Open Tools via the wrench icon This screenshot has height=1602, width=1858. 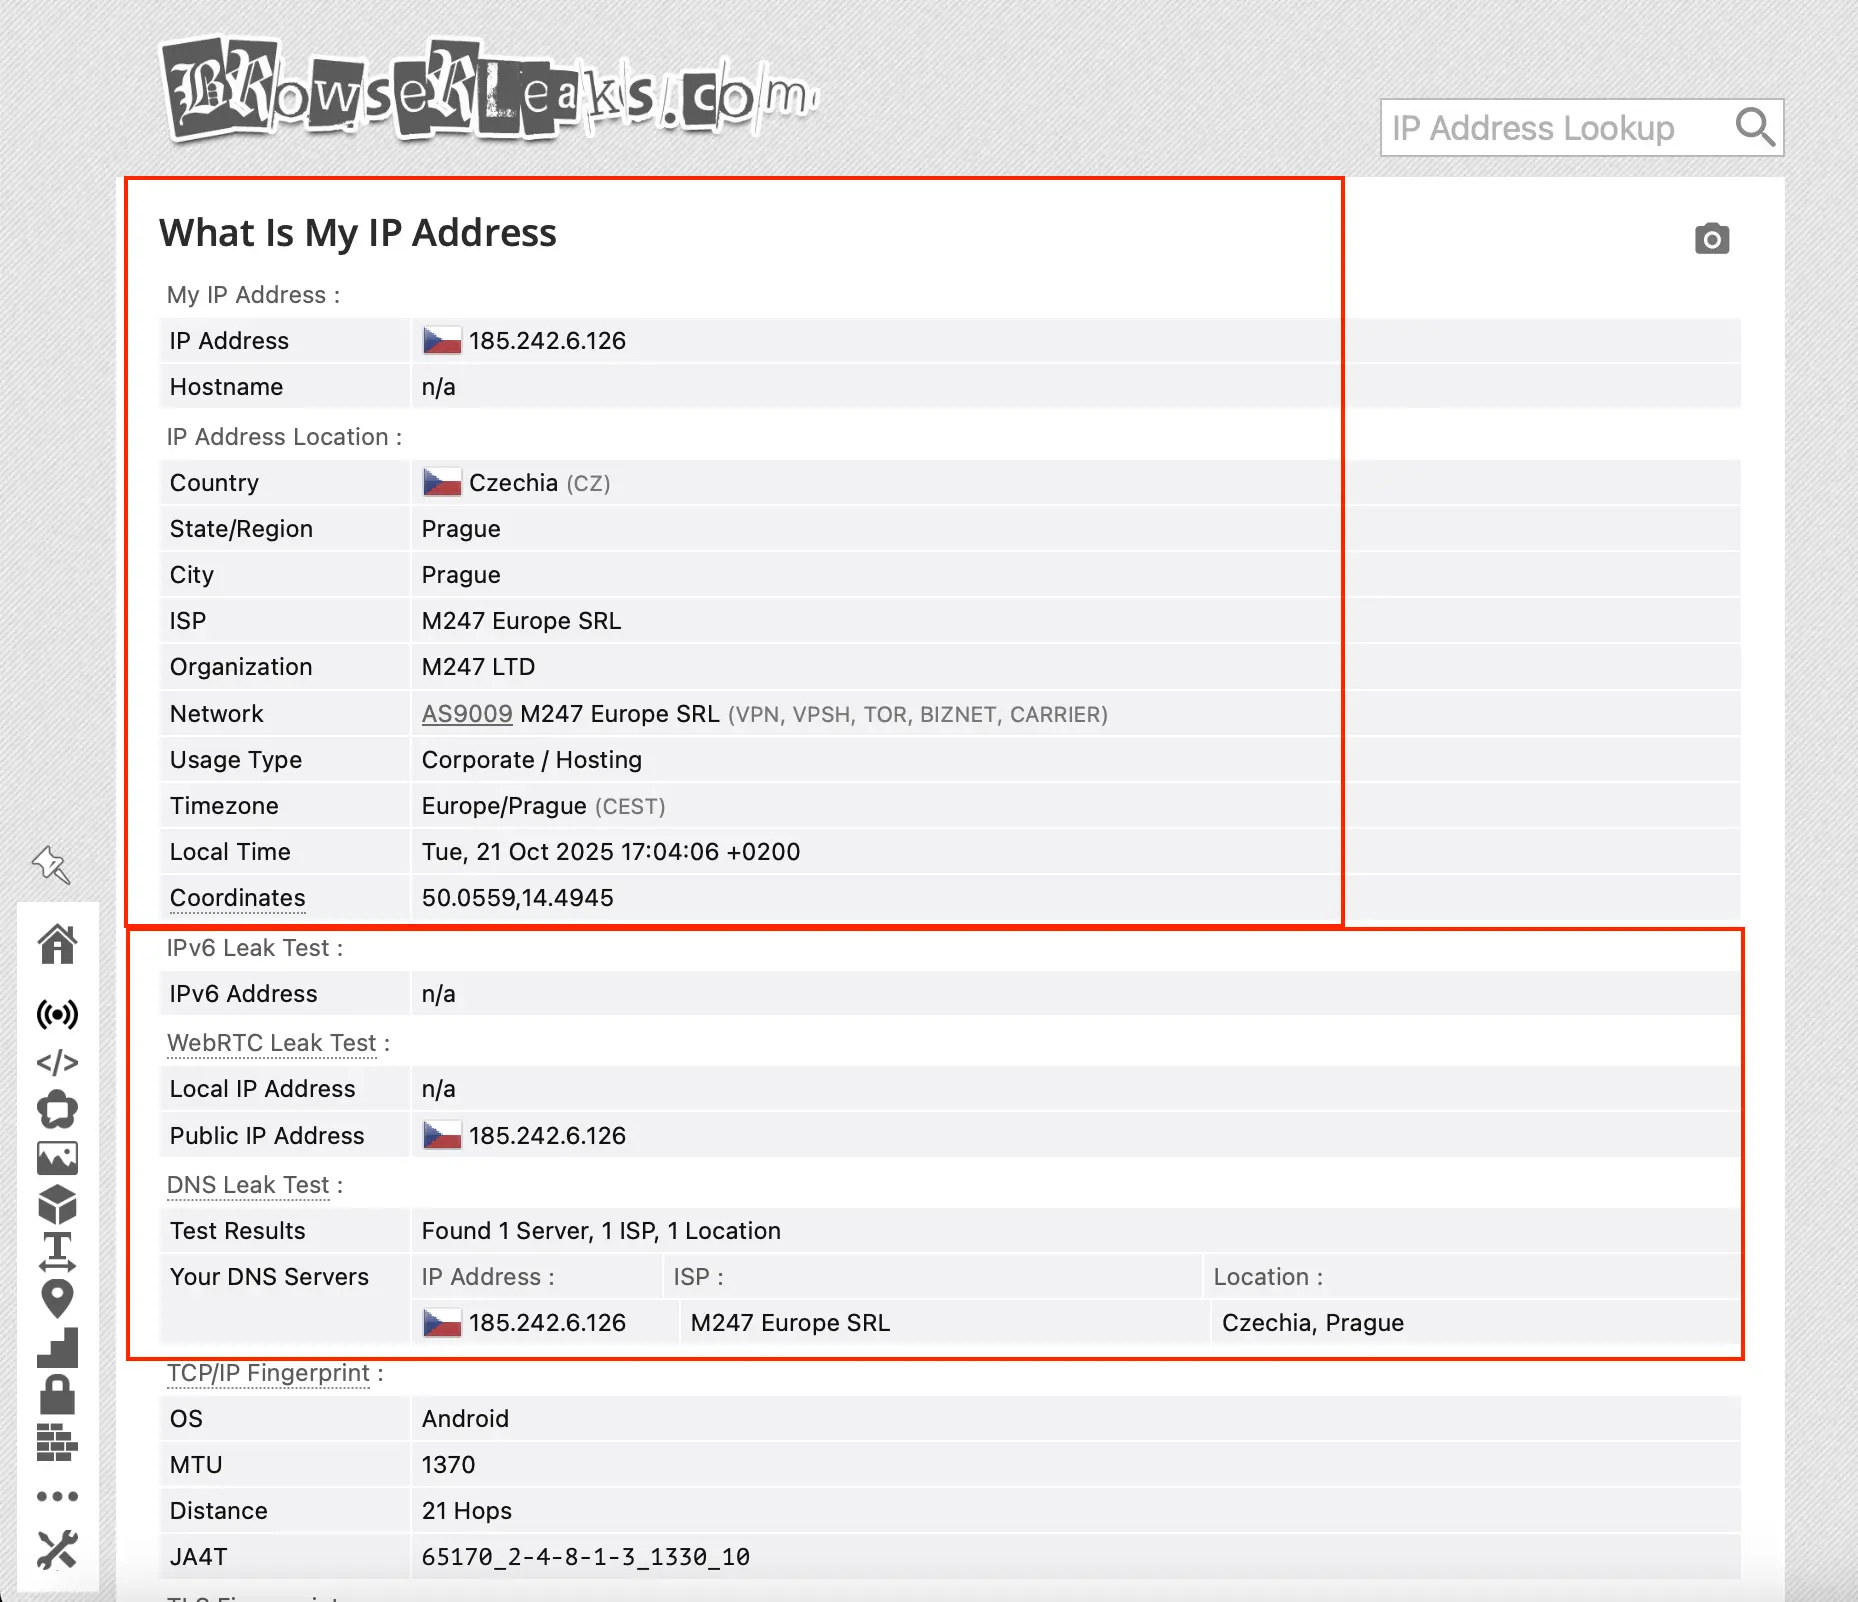pos(59,1551)
